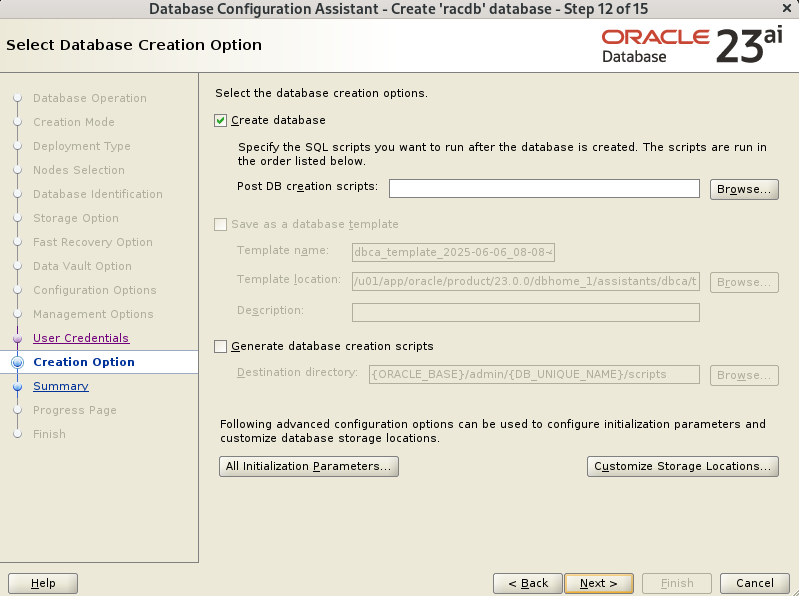Screen dimensions: 799x596
Task: Uncheck the Create database checkbox
Action: click(x=220, y=121)
